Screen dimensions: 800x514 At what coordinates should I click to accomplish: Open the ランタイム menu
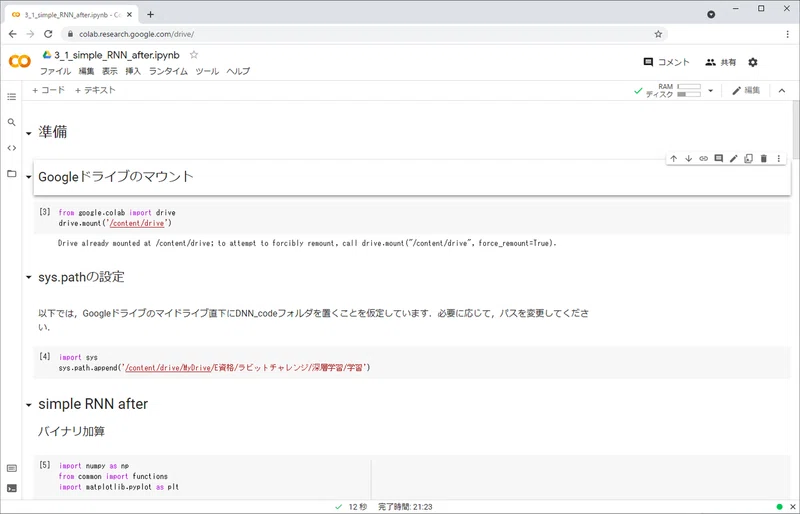(x=168, y=71)
